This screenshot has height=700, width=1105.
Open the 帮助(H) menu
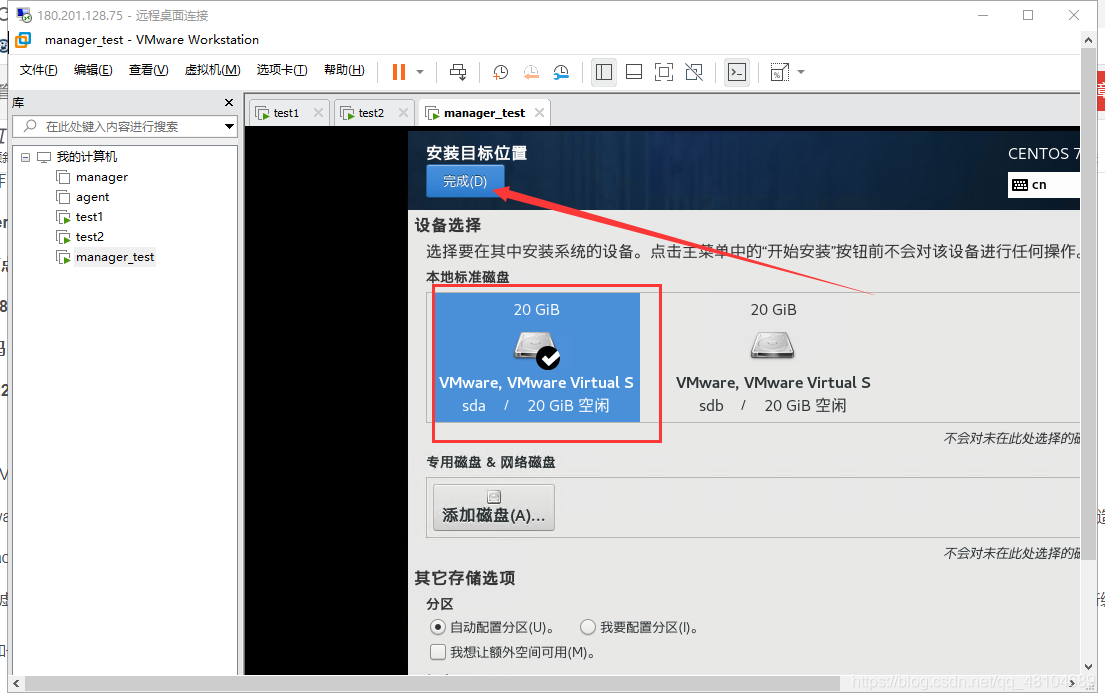point(344,70)
